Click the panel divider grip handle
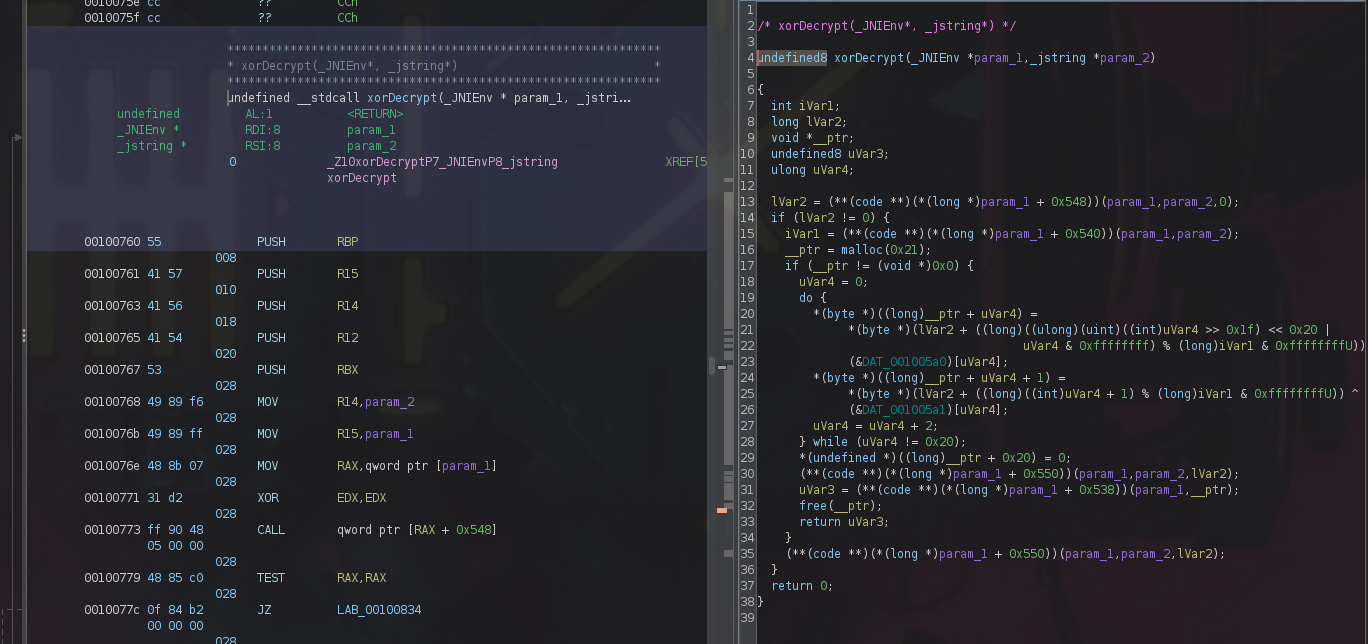This screenshot has height=644, width=1368. tap(23, 336)
